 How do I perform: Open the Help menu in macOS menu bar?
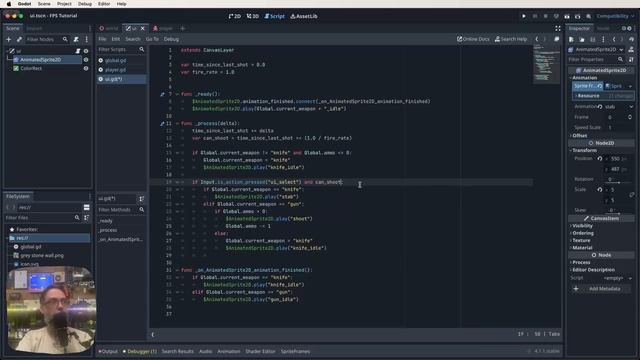121,4
